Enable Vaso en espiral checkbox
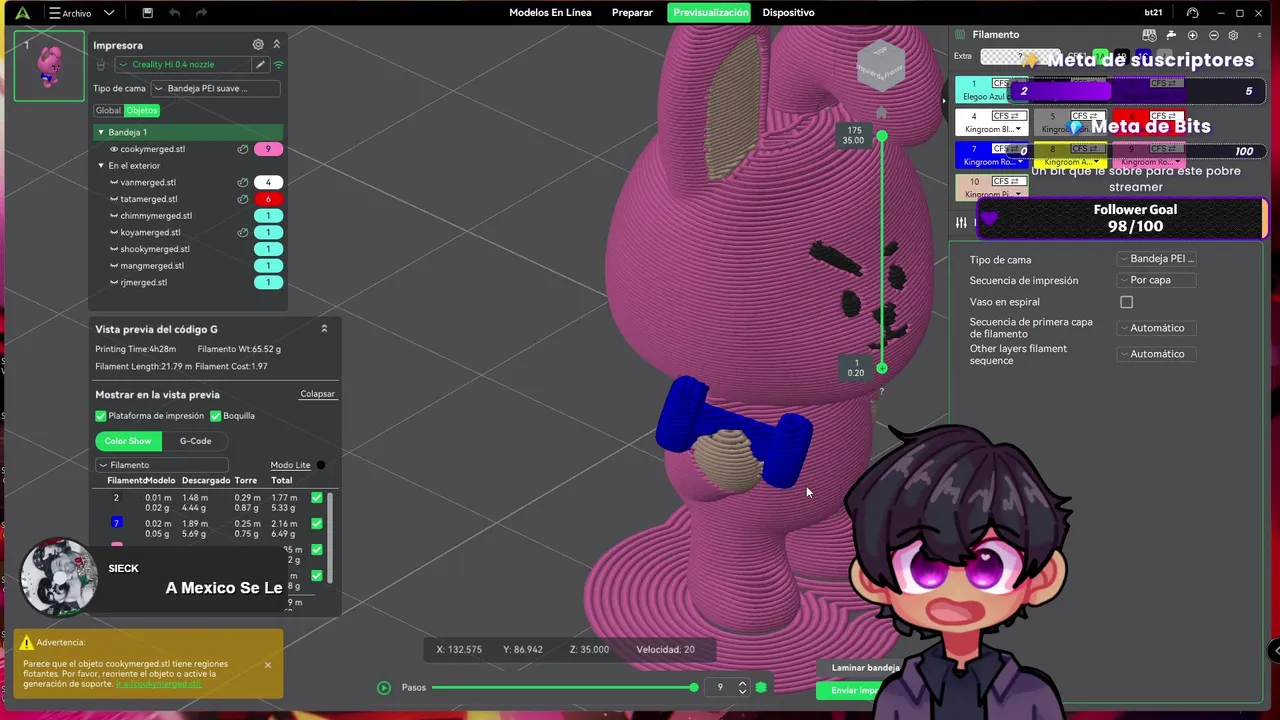This screenshot has height=720, width=1280. [x=1127, y=302]
